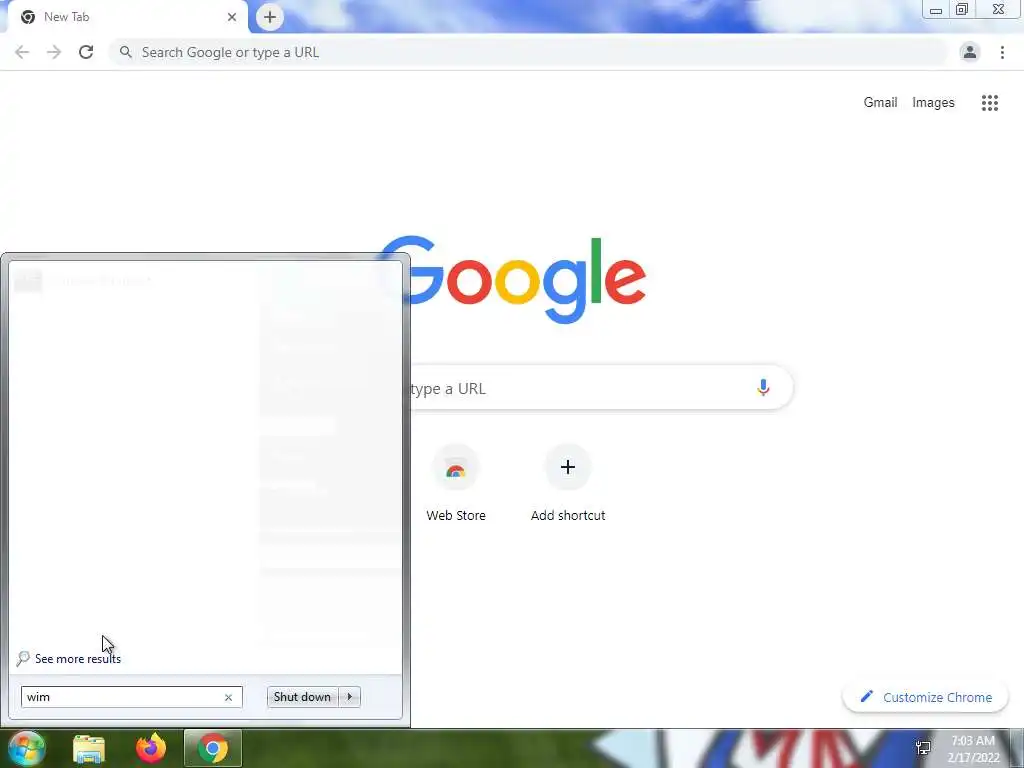Viewport: 1024px width, 768px height.
Task: Close the New Tab tab
Action: 232,17
